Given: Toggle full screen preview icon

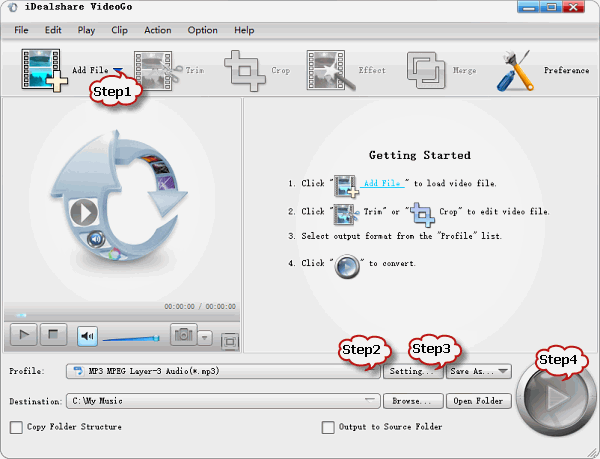Looking at the screenshot, I should coord(230,342).
